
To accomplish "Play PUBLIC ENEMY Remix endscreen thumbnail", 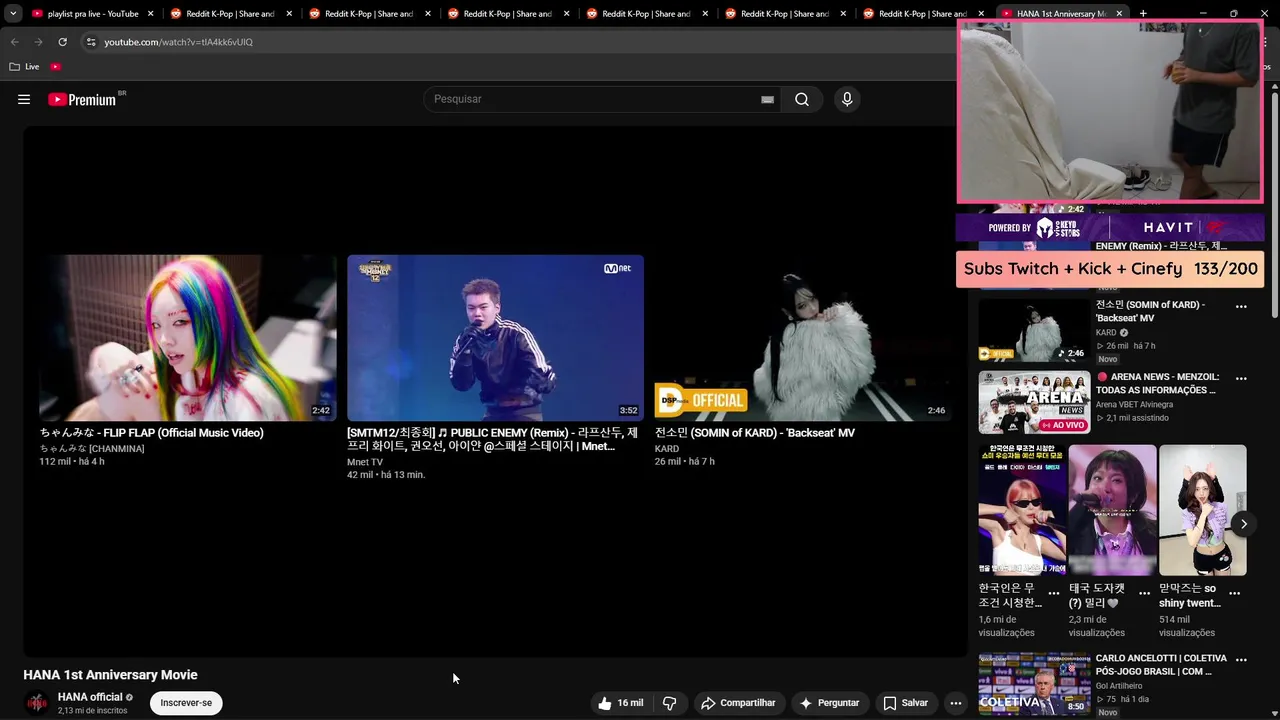I will (x=495, y=338).
